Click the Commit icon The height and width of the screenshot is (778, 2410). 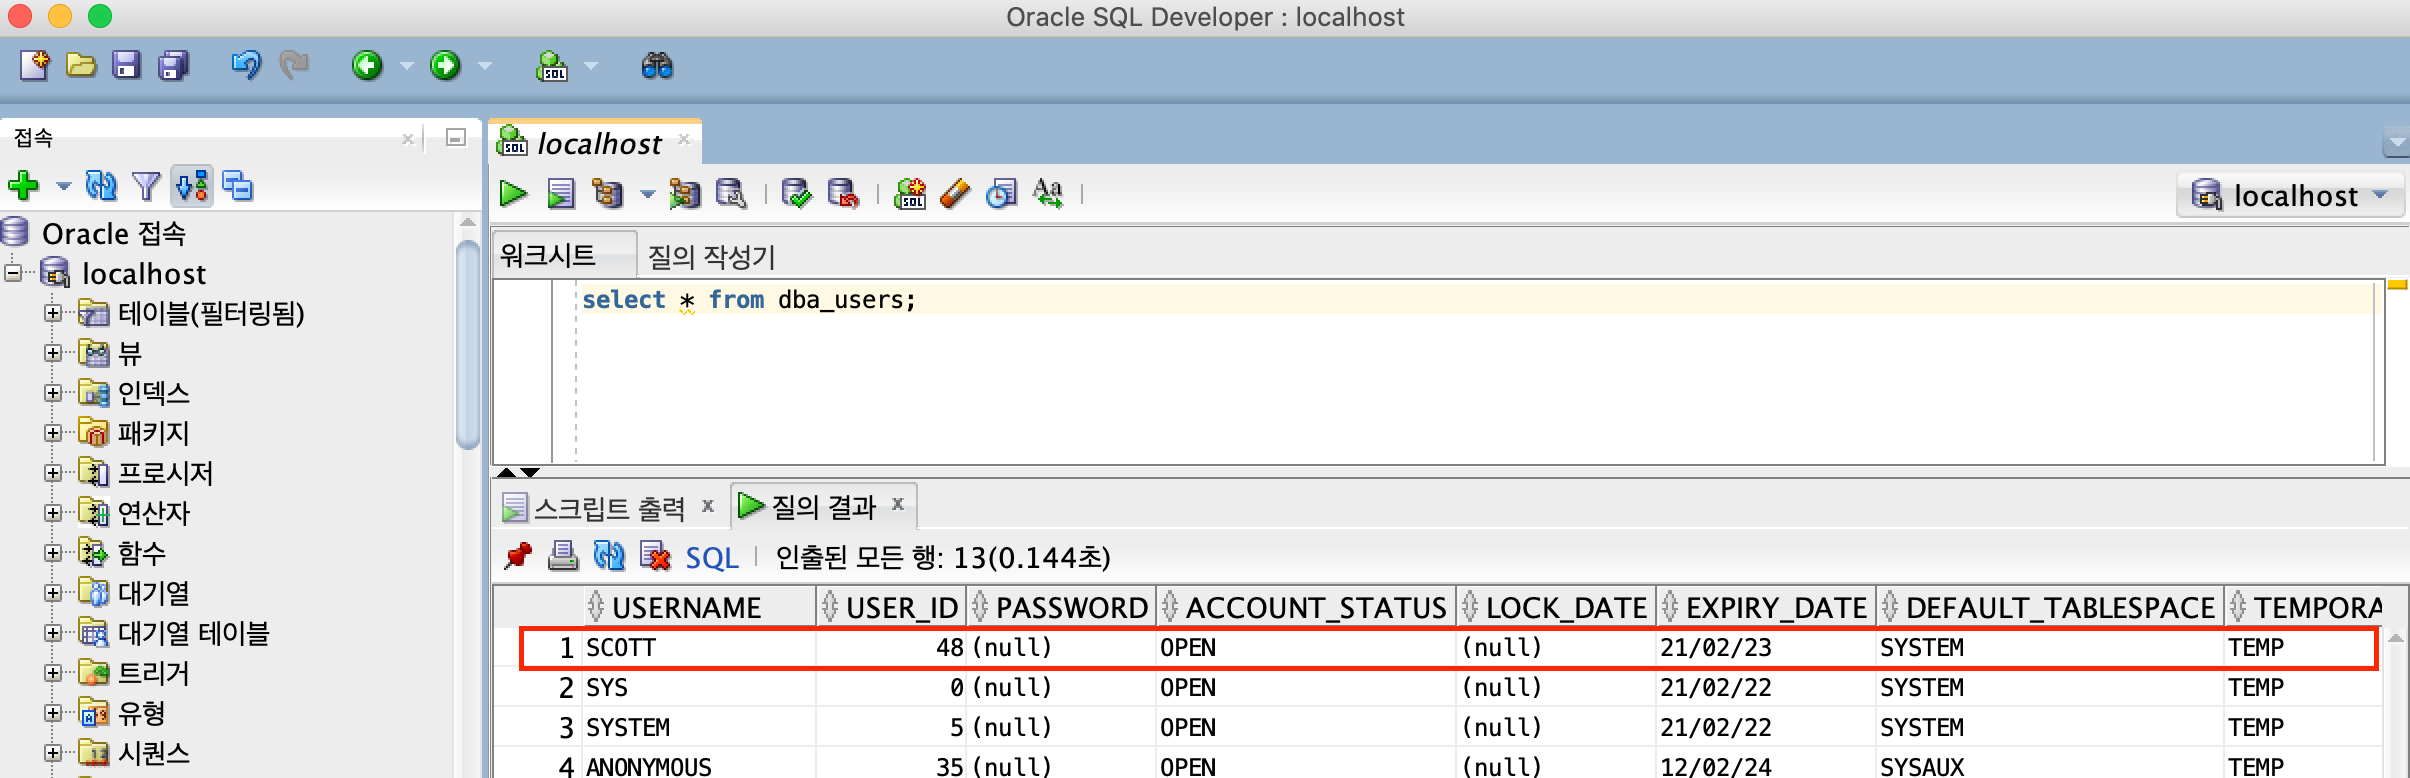tap(796, 193)
